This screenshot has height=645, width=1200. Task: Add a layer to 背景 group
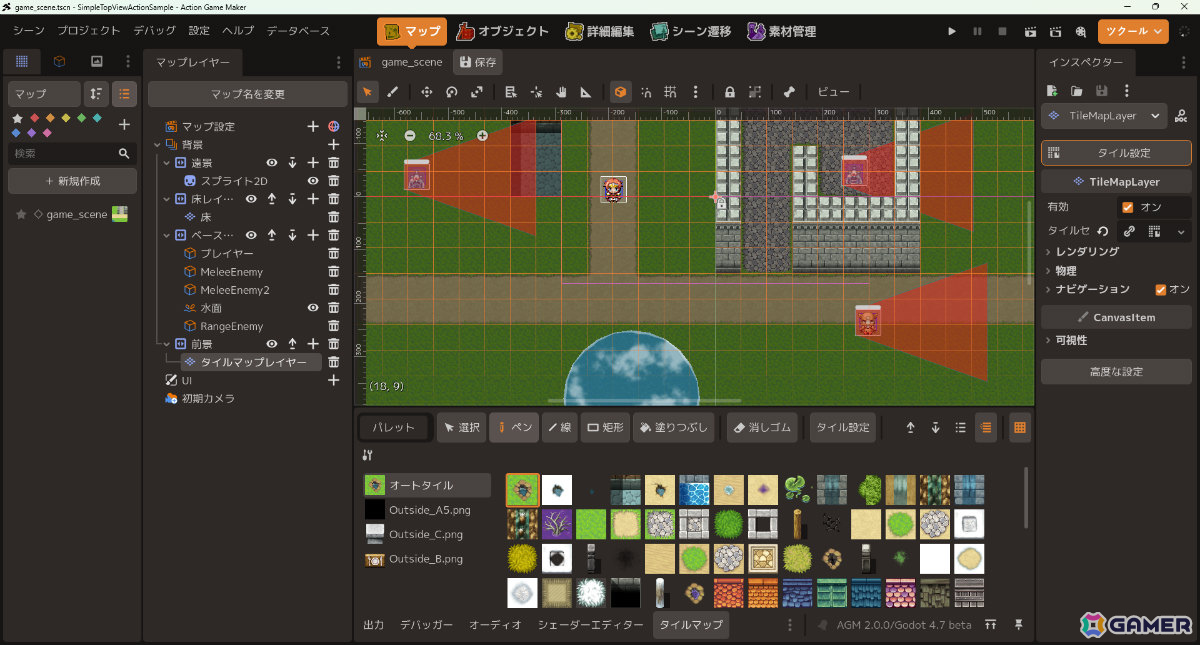point(334,145)
